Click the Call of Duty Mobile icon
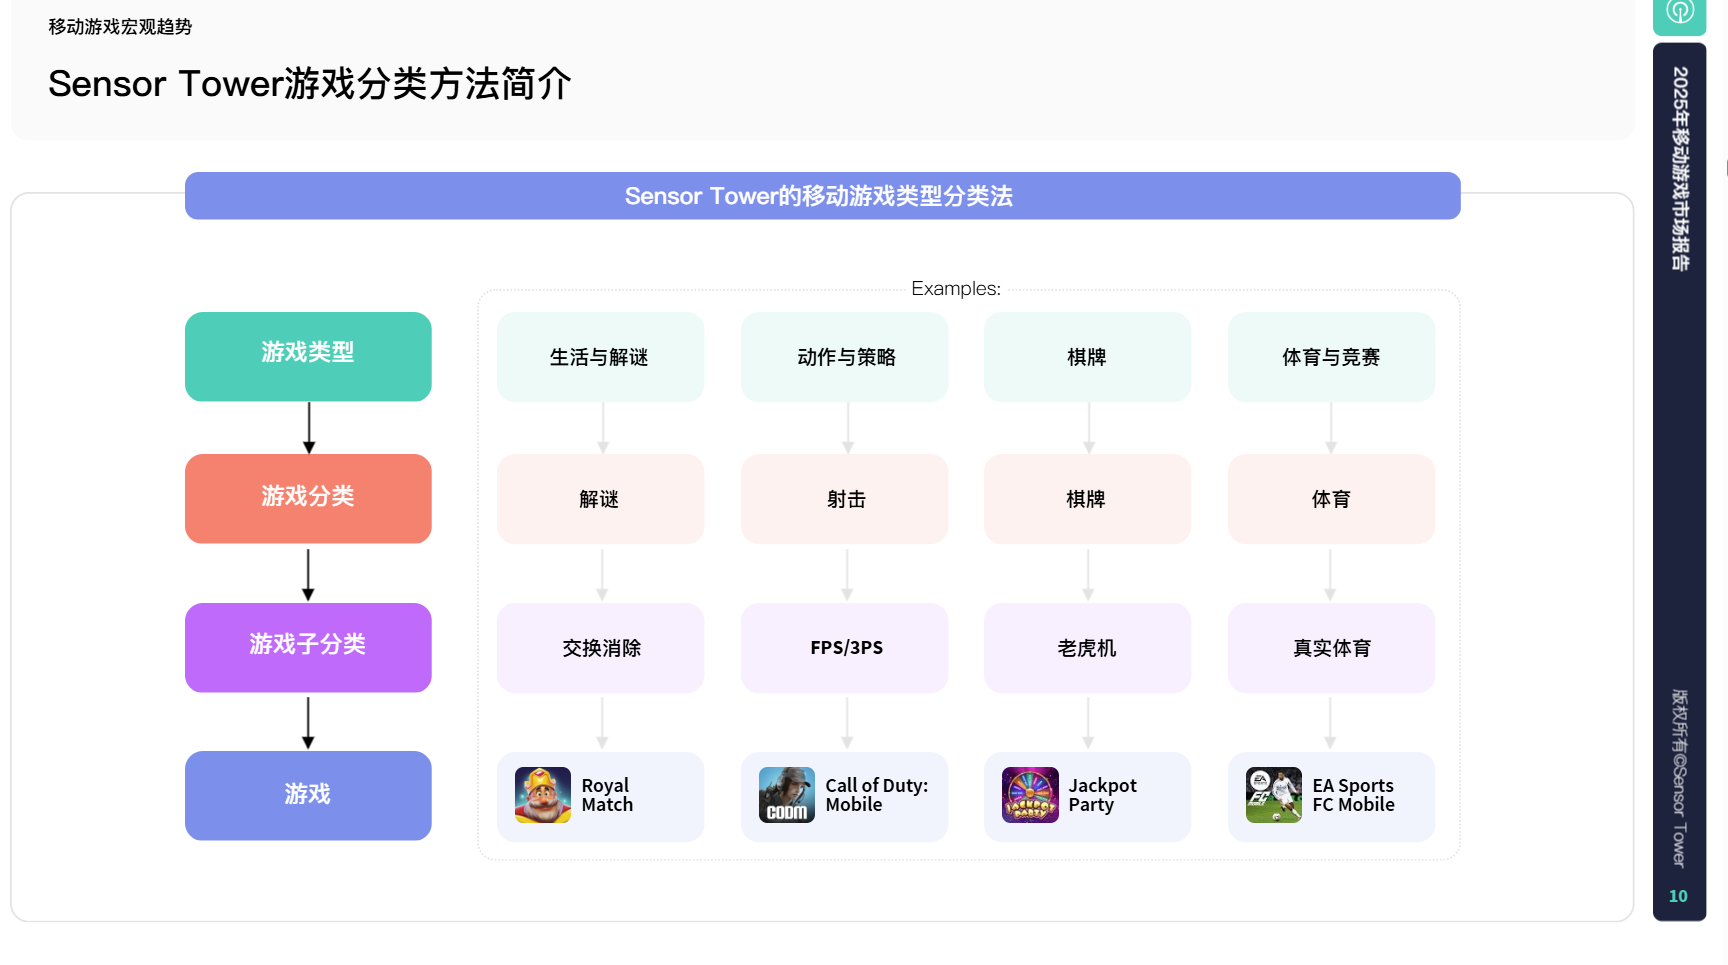 coord(786,795)
